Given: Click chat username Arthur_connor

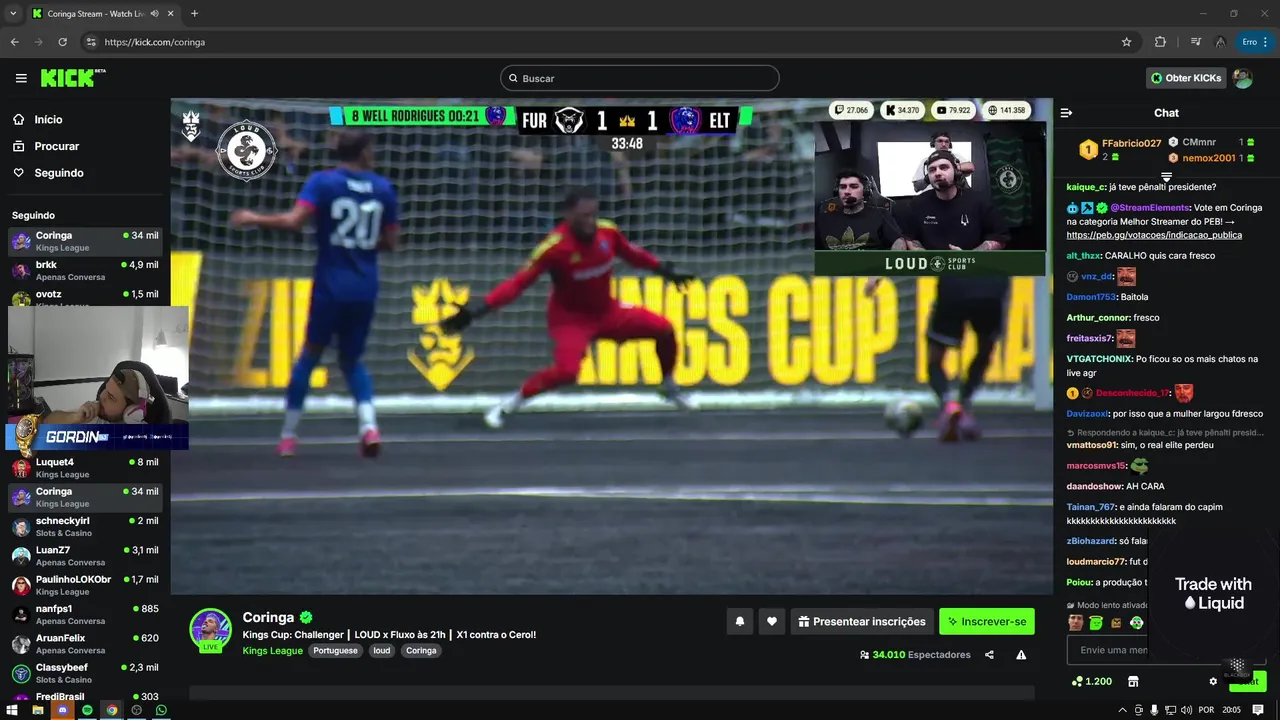Looking at the screenshot, I should [x=1097, y=318].
